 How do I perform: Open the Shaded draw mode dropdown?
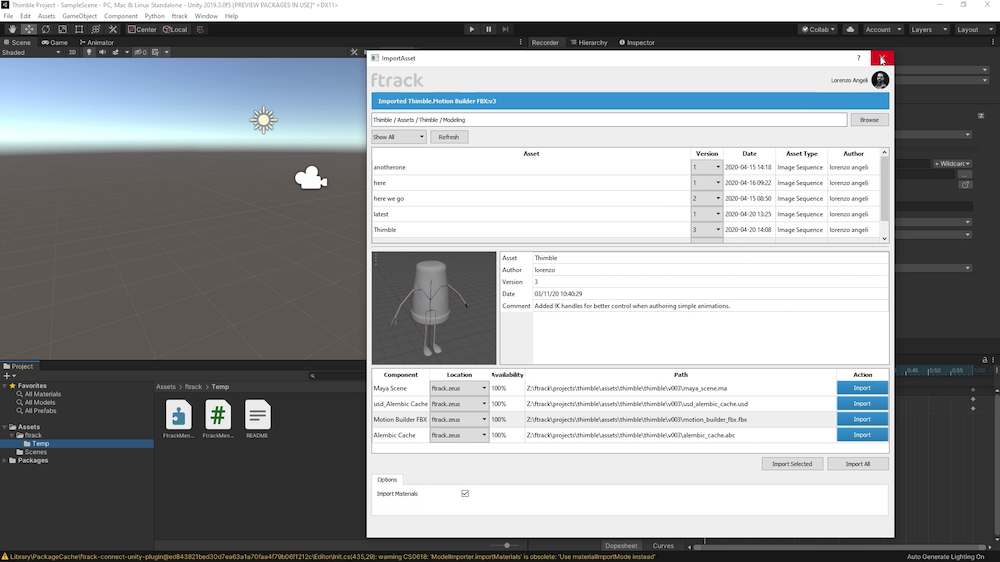(31, 52)
